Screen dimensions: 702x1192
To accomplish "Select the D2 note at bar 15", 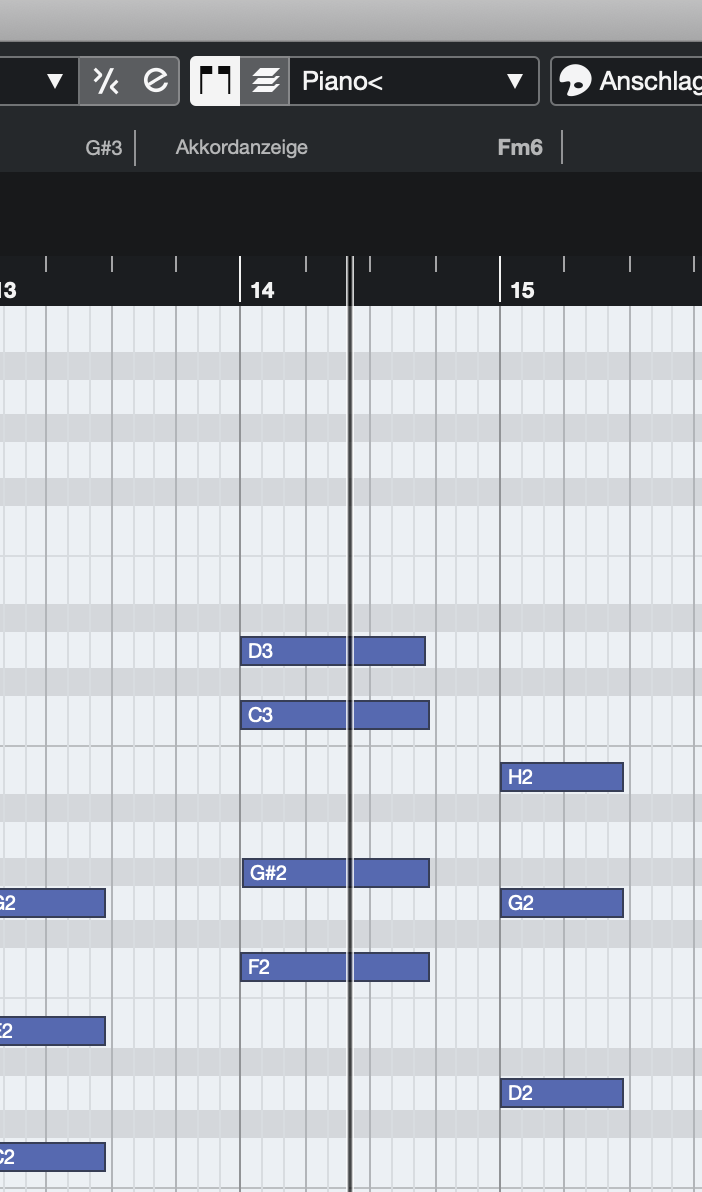I will 561,1093.
